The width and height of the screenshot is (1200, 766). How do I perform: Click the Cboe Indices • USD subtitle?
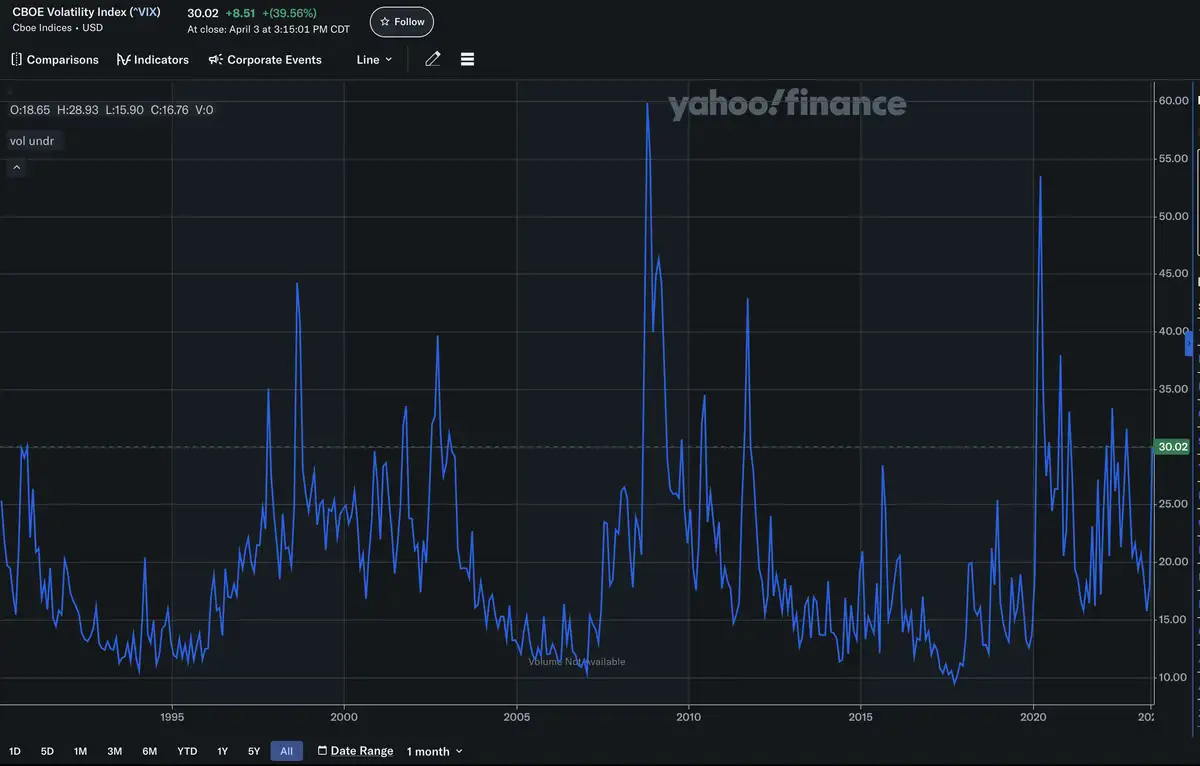pos(57,28)
